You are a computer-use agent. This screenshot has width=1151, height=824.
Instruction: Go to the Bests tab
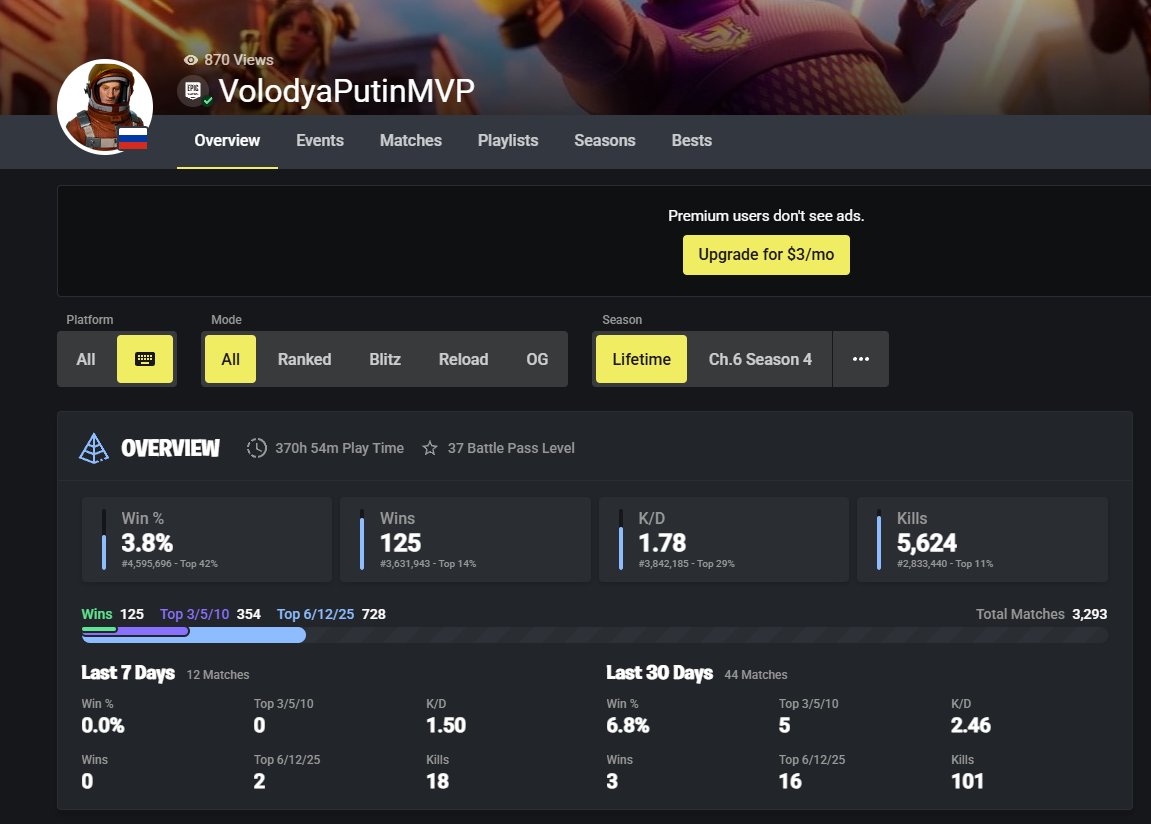[x=691, y=140]
